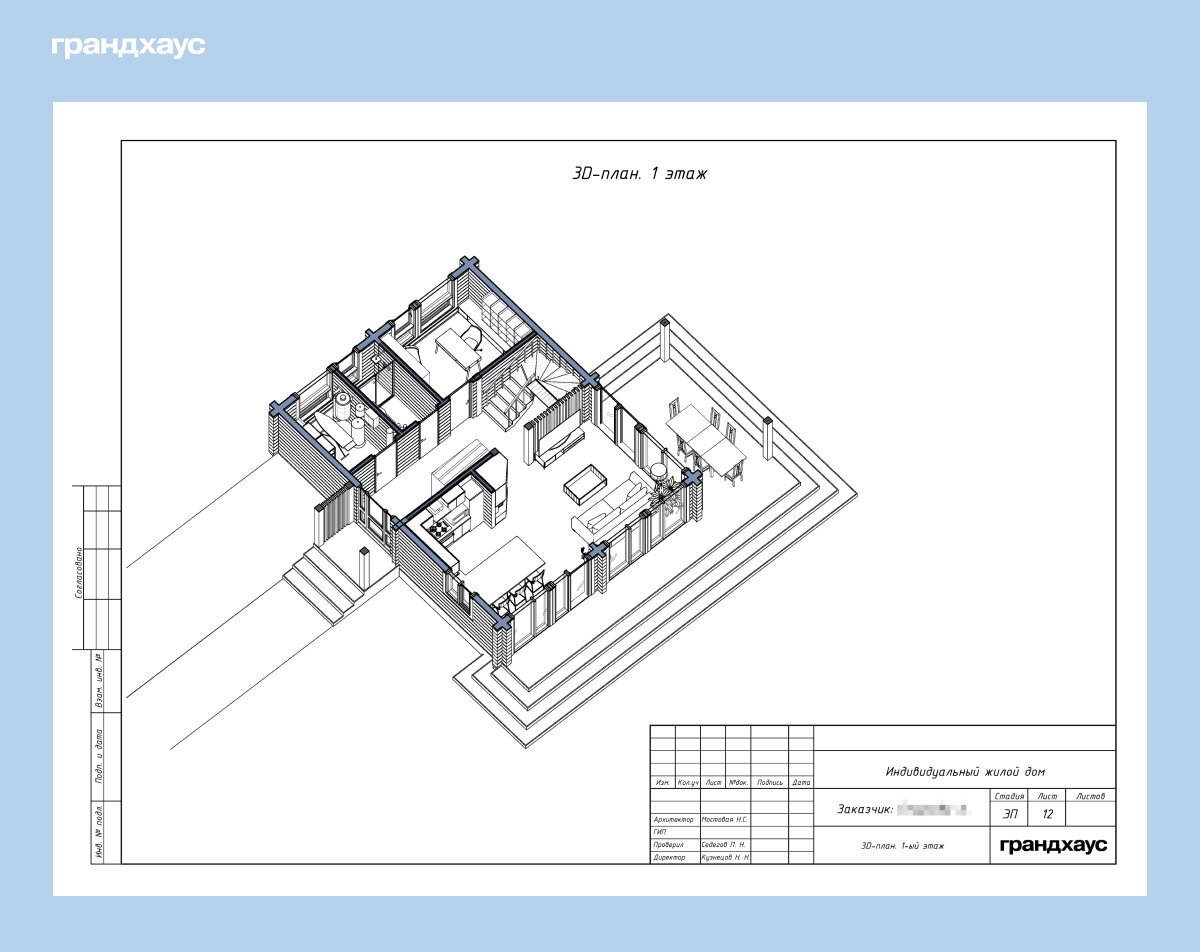This screenshot has height=952, width=1200.
Task: Click the 'Согласовано' side stamp label
Action: [79, 572]
